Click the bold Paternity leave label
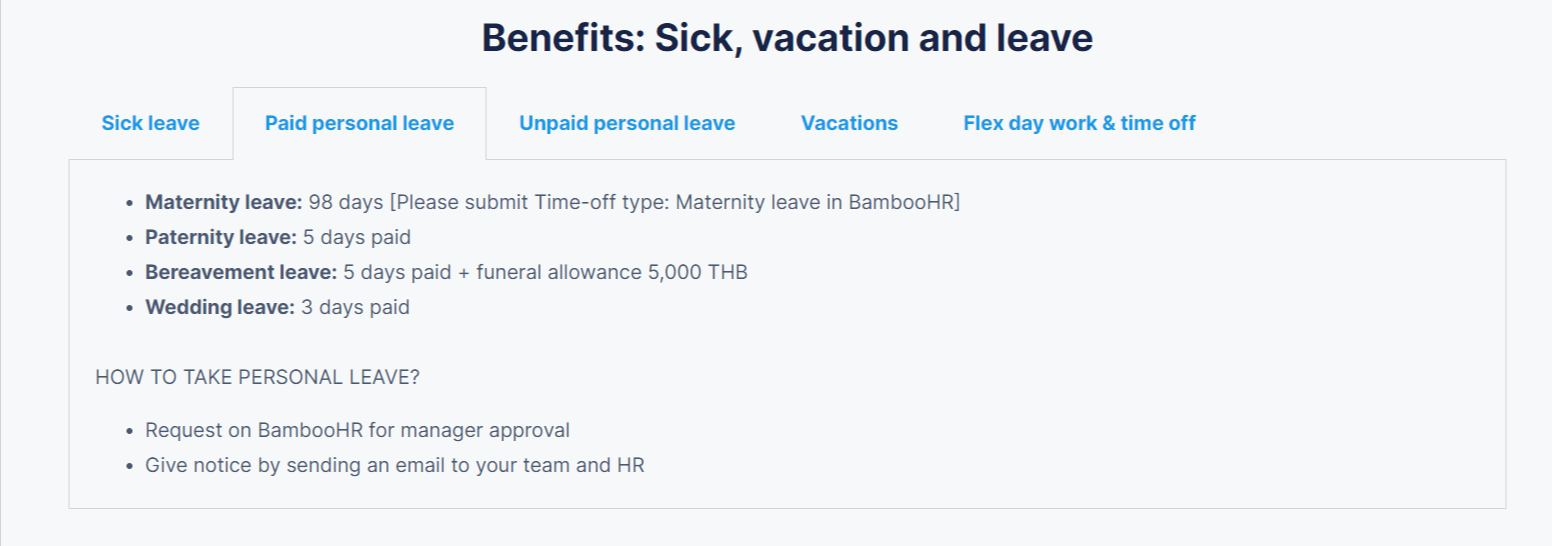Image resolution: width=1552 pixels, height=546 pixels. (x=221, y=237)
